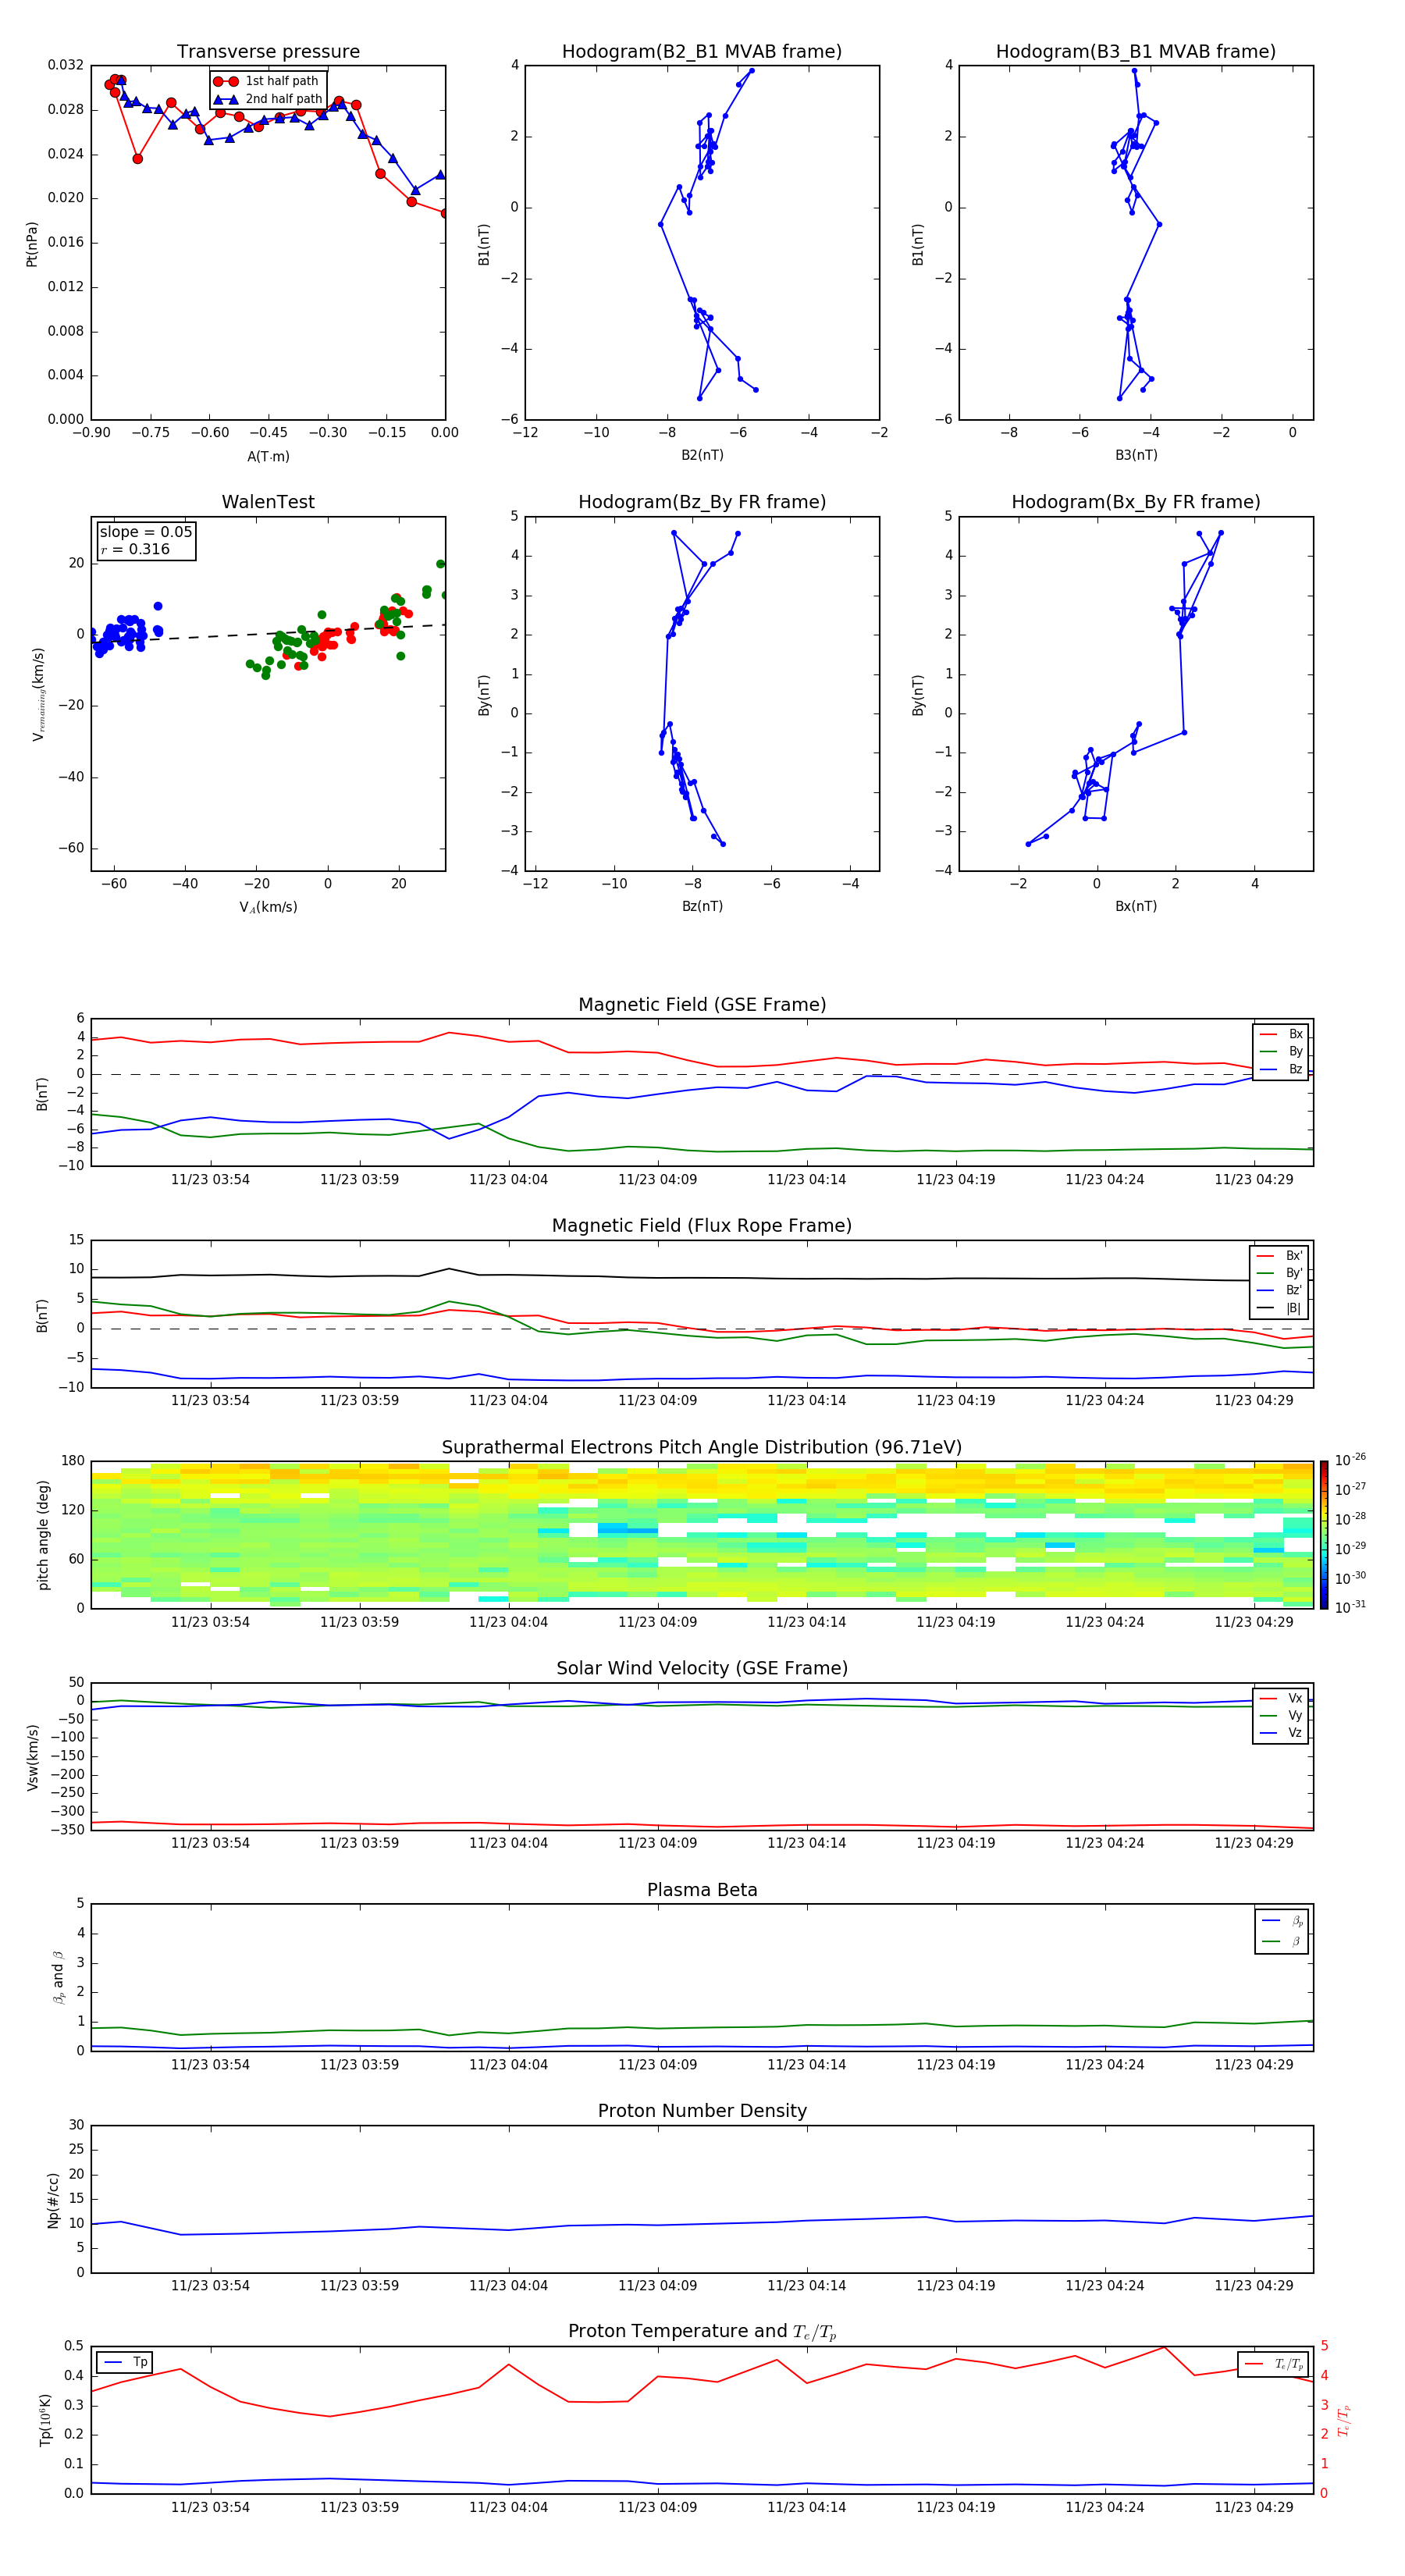Click the 'Tp(10^6K)' y-axis label
This screenshot has height=2576, width=1405.
coord(45,2420)
